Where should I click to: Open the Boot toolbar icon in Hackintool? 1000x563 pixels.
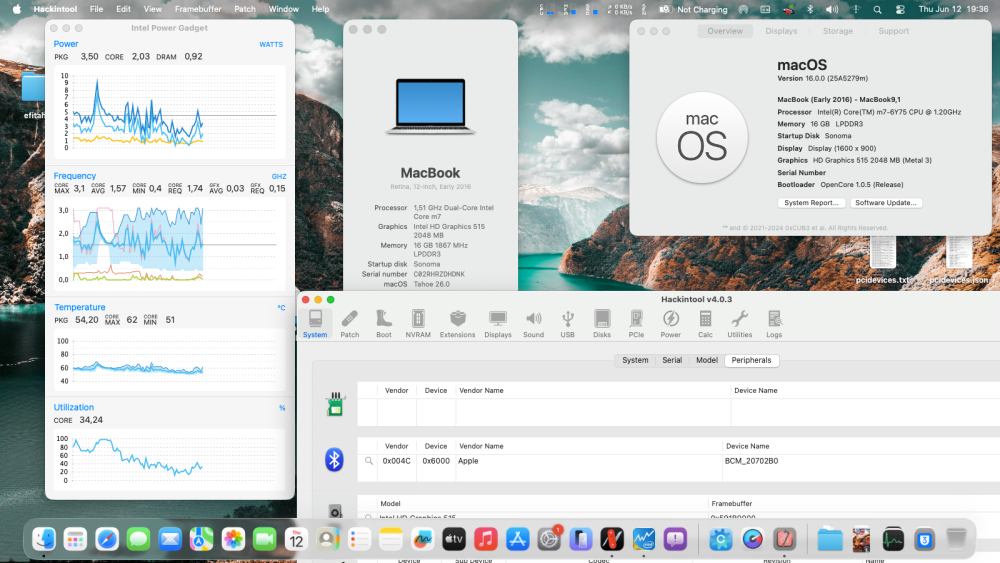384,323
